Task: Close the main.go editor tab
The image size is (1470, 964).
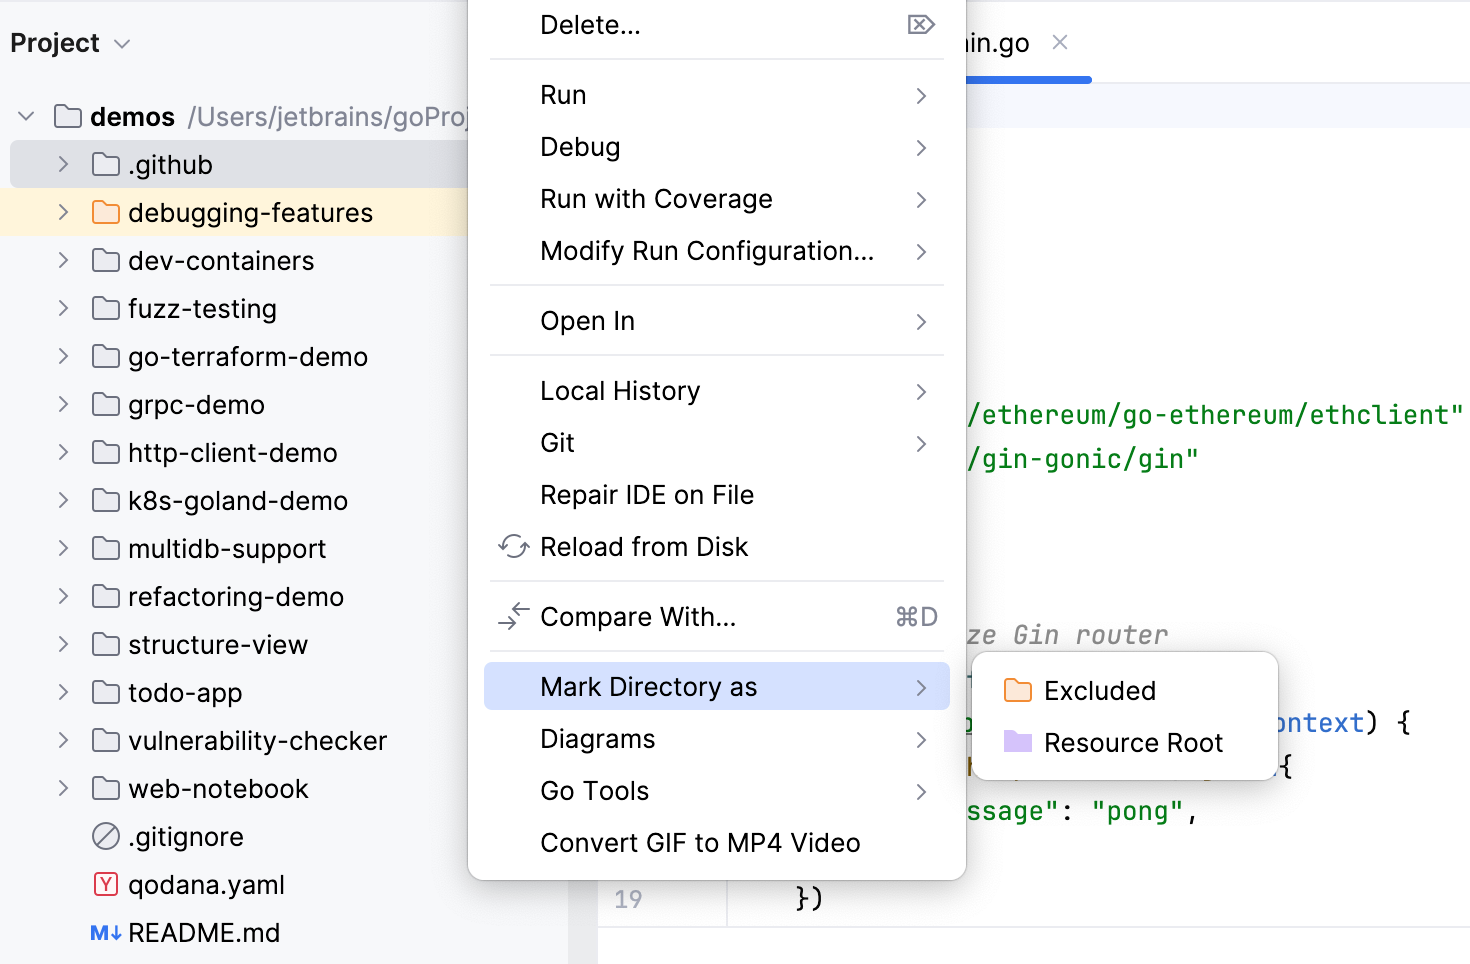Action: [x=1060, y=43]
